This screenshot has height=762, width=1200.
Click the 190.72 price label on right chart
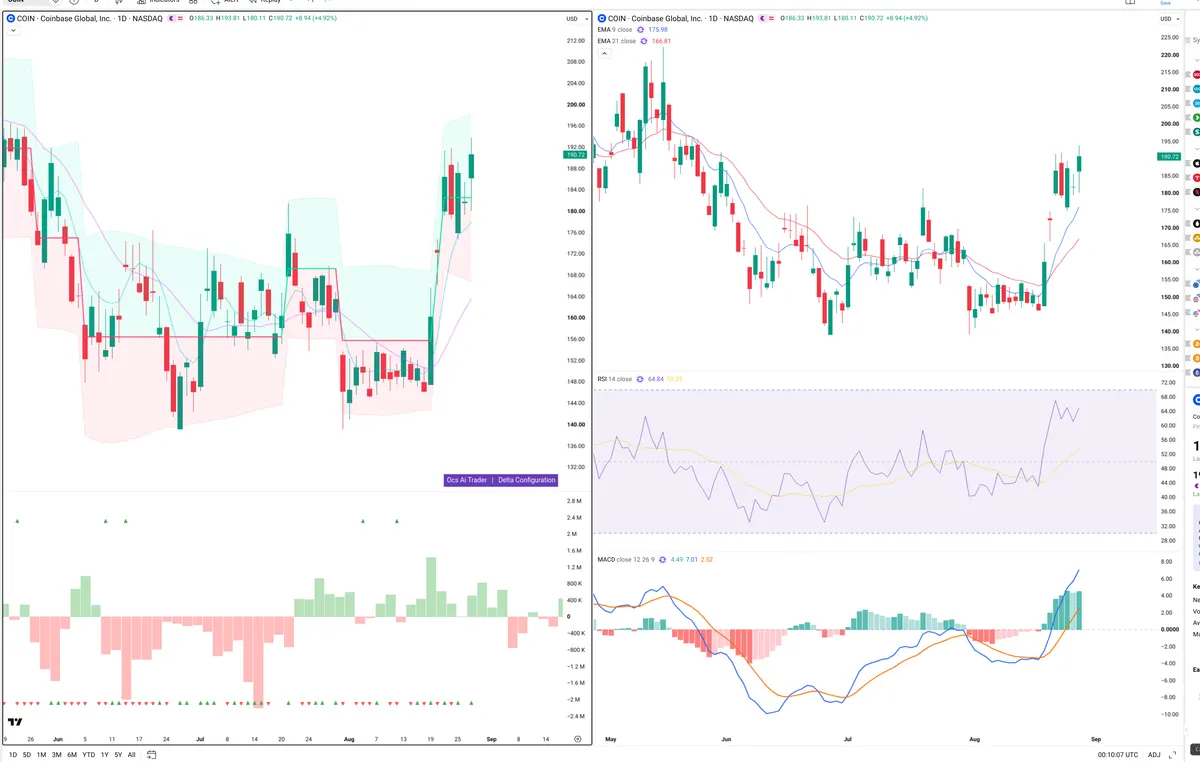click(1169, 157)
